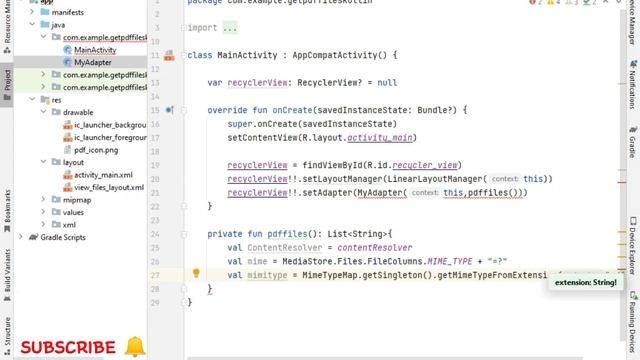
Task: Select pdf_icon.png file
Action: coord(96,150)
